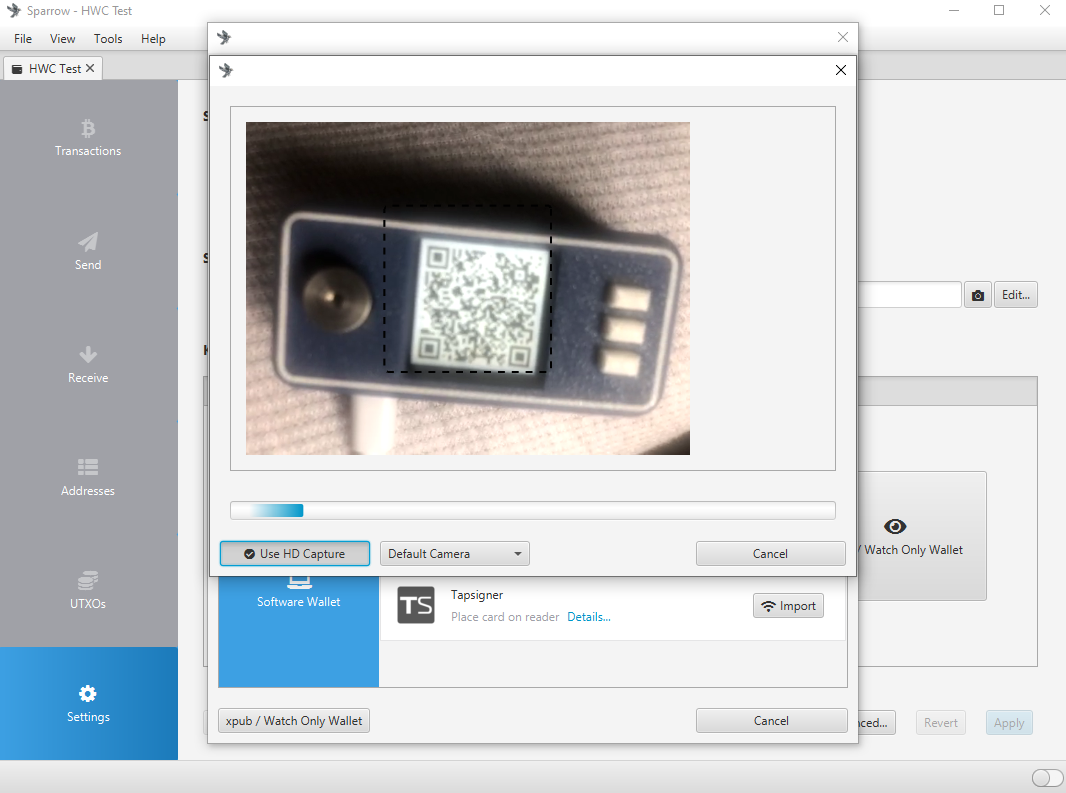The height and width of the screenshot is (793, 1066).
Task: Toggle the switch in the status bar
Action: [x=1047, y=777]
